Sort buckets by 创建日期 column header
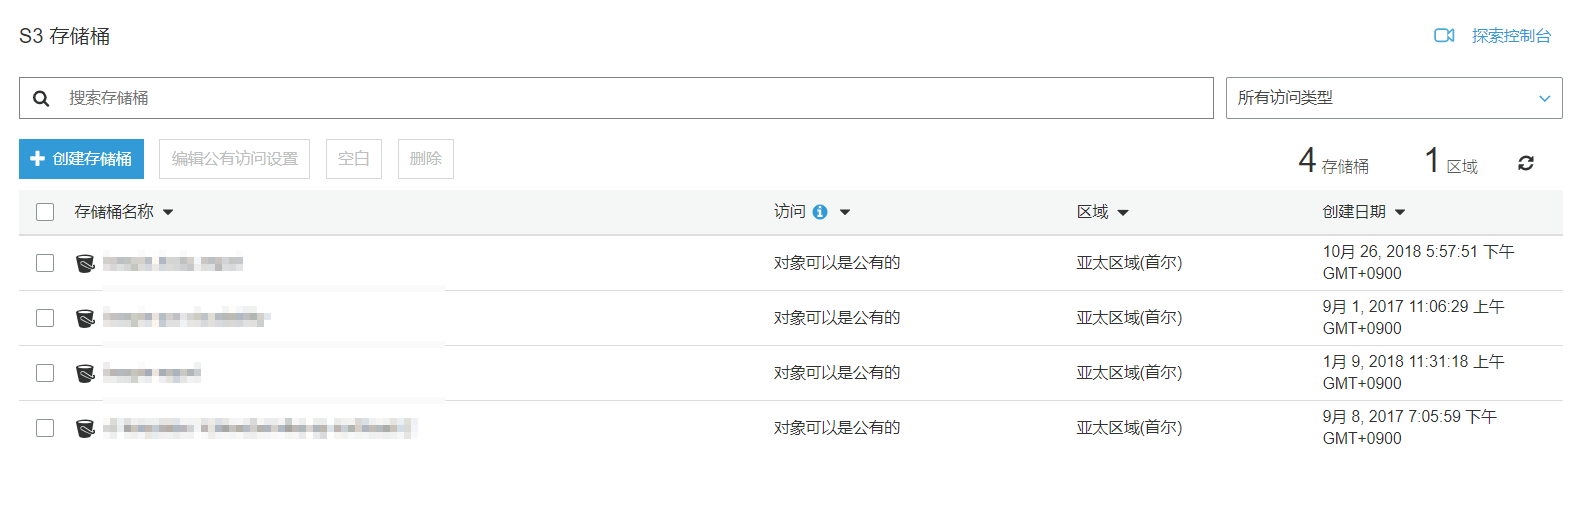 (x=1355, y=212)
